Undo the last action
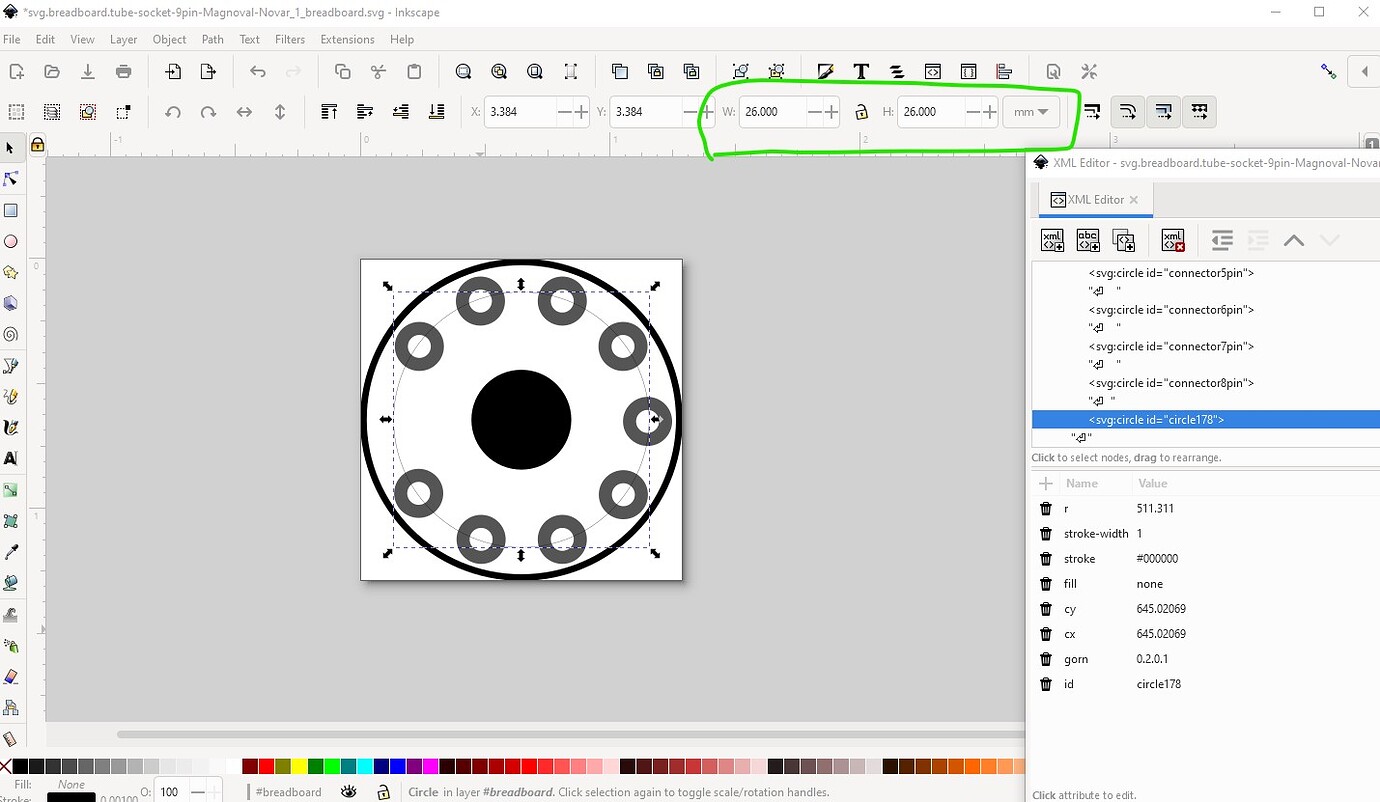 point(258,71)
